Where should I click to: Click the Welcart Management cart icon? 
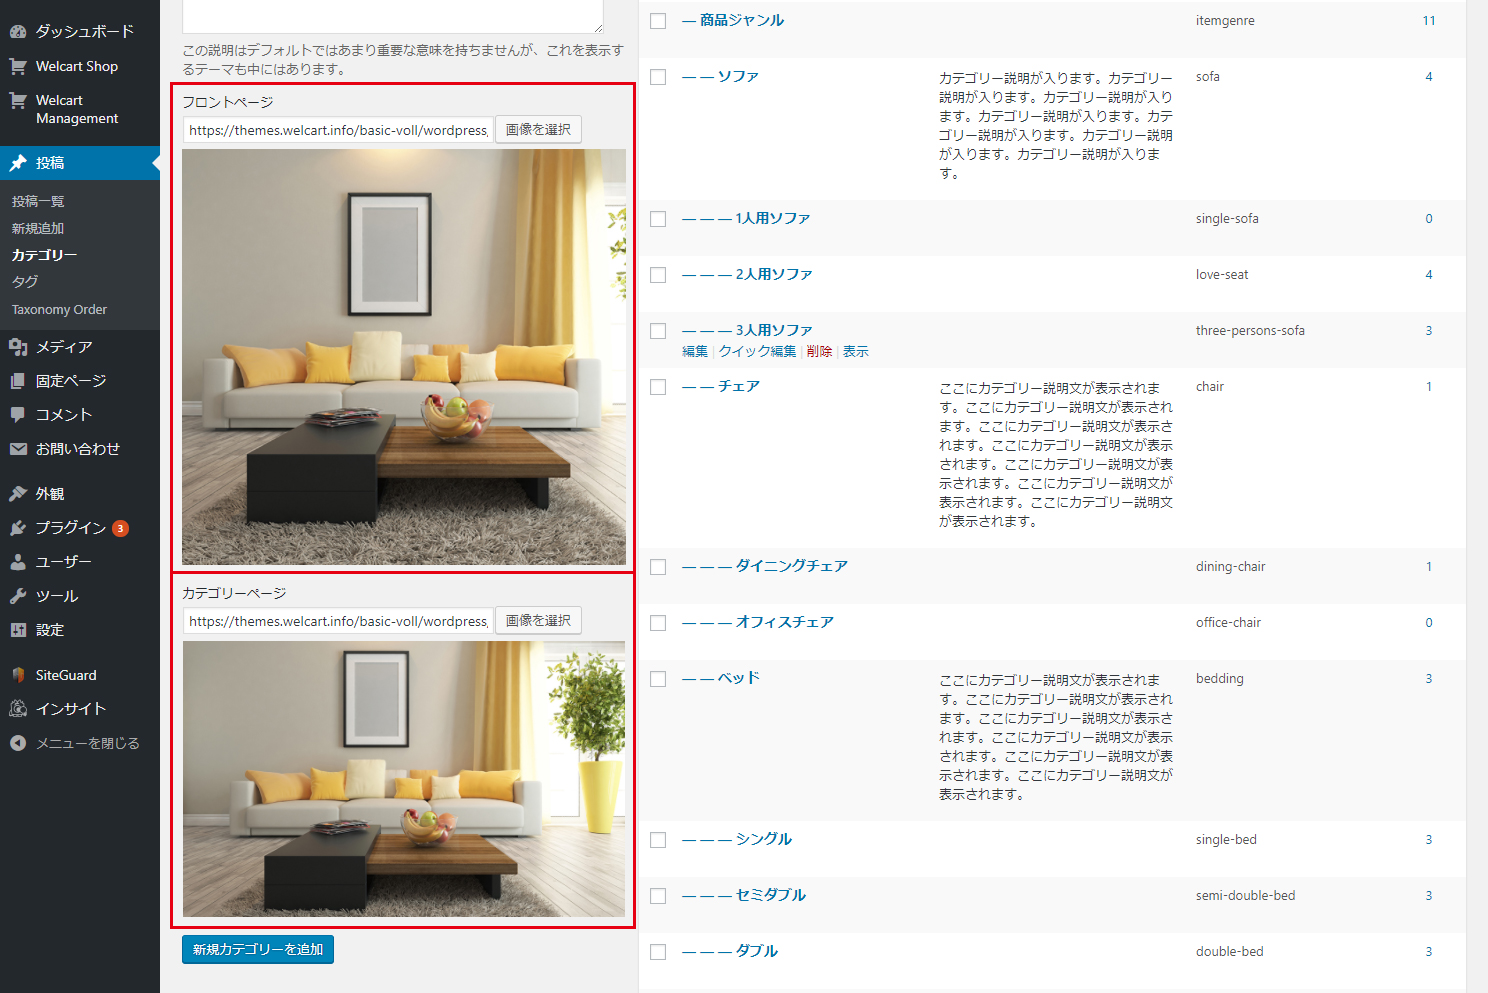[x=18, y=100]
